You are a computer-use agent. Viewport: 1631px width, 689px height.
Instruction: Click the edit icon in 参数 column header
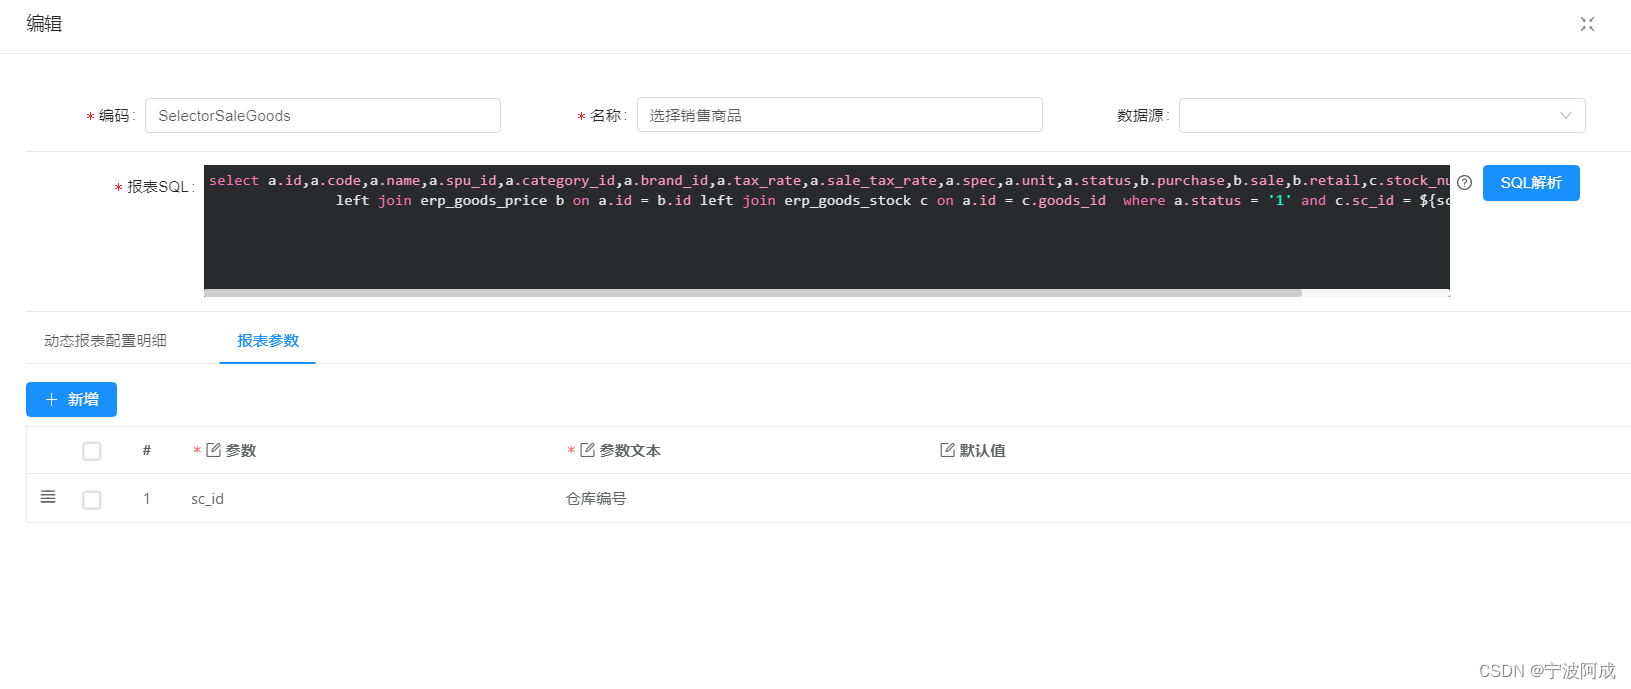pyautogui.click(x=213, y=450)
